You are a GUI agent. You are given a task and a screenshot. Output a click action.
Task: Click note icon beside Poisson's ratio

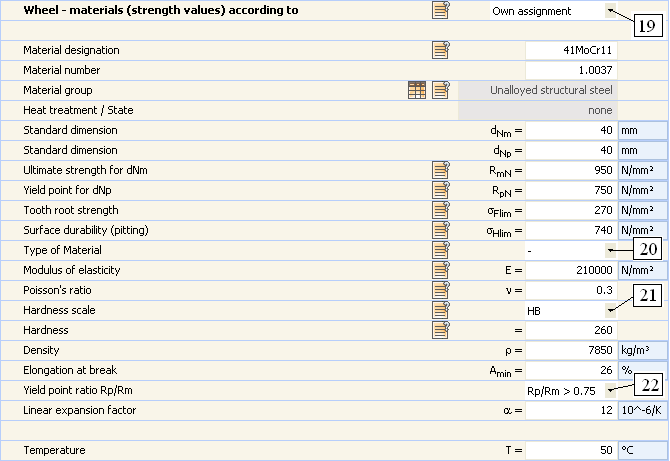(x=441, y=290)
